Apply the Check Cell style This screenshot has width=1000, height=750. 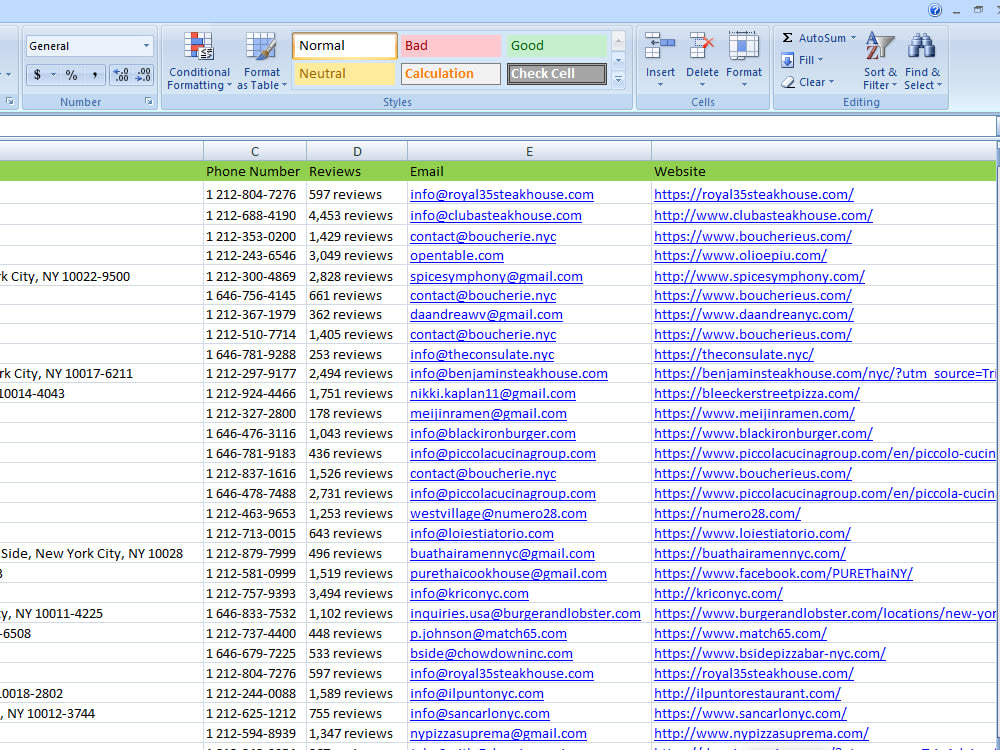556,73
